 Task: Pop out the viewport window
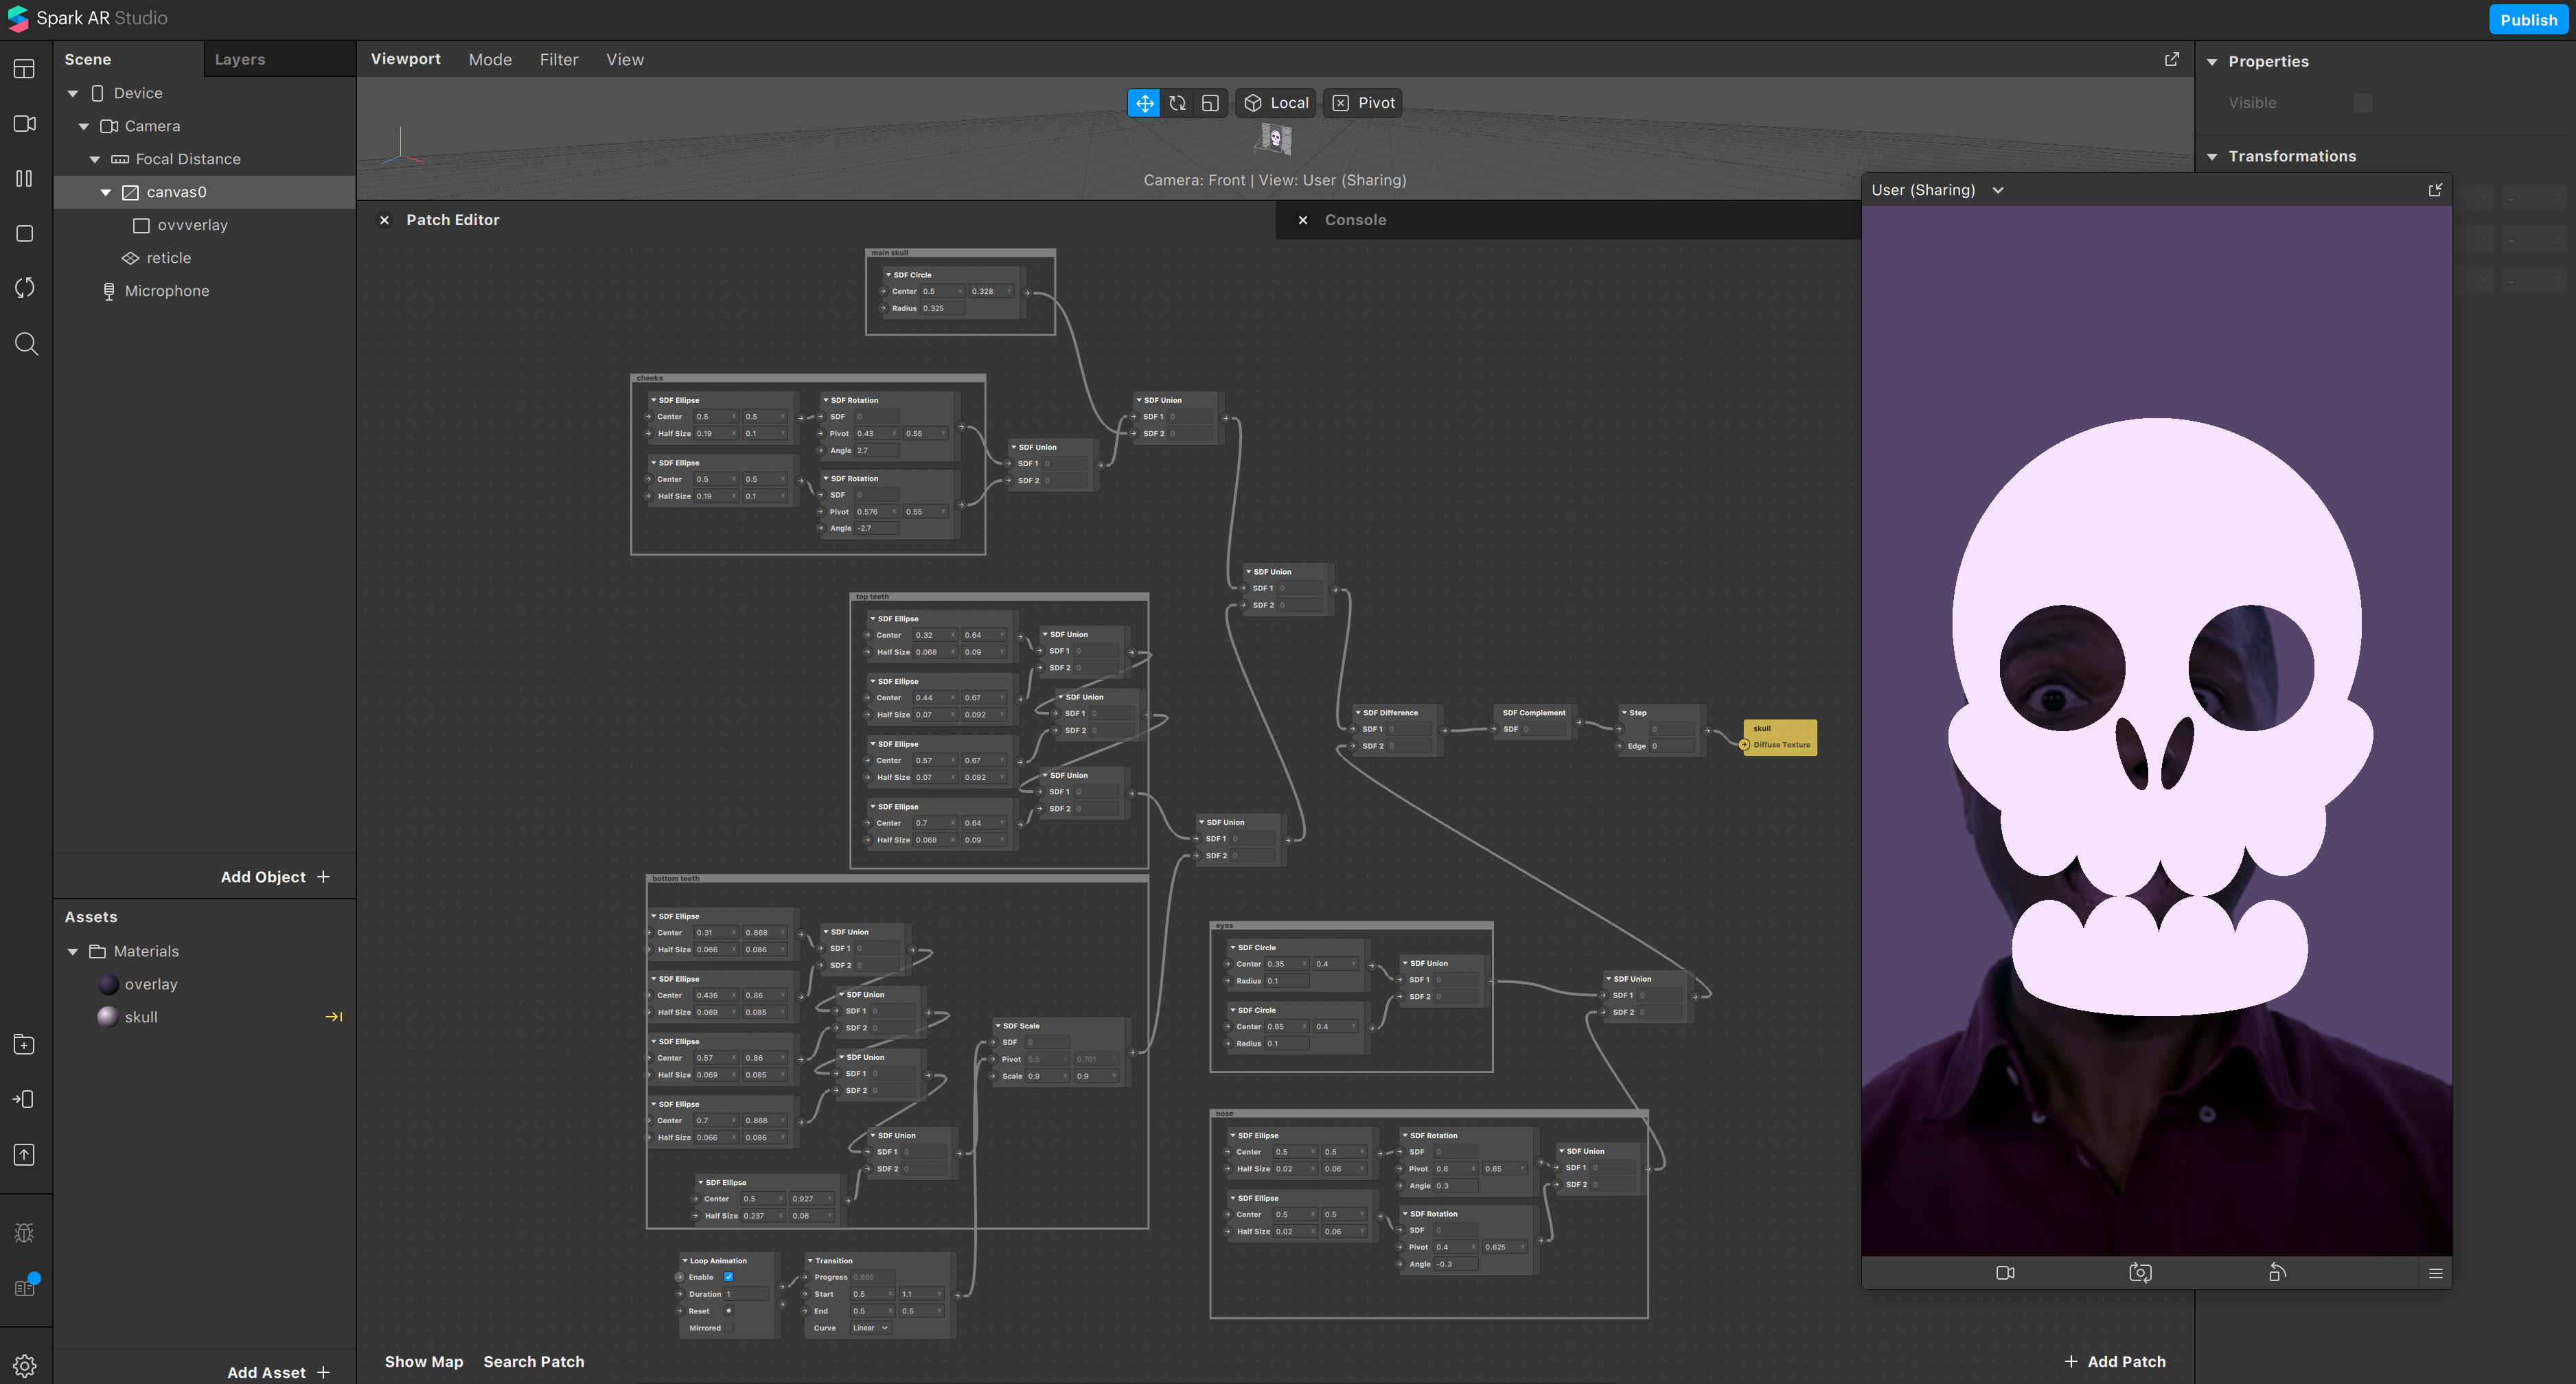pyautogui.click(x=2171, y=60)
